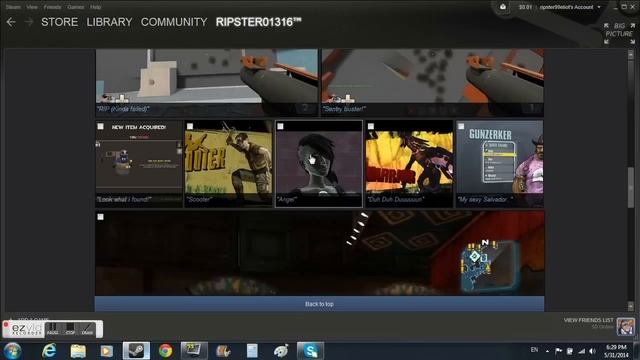Open the "Angel" screenshot thumbnail

(x=319, y=164)
